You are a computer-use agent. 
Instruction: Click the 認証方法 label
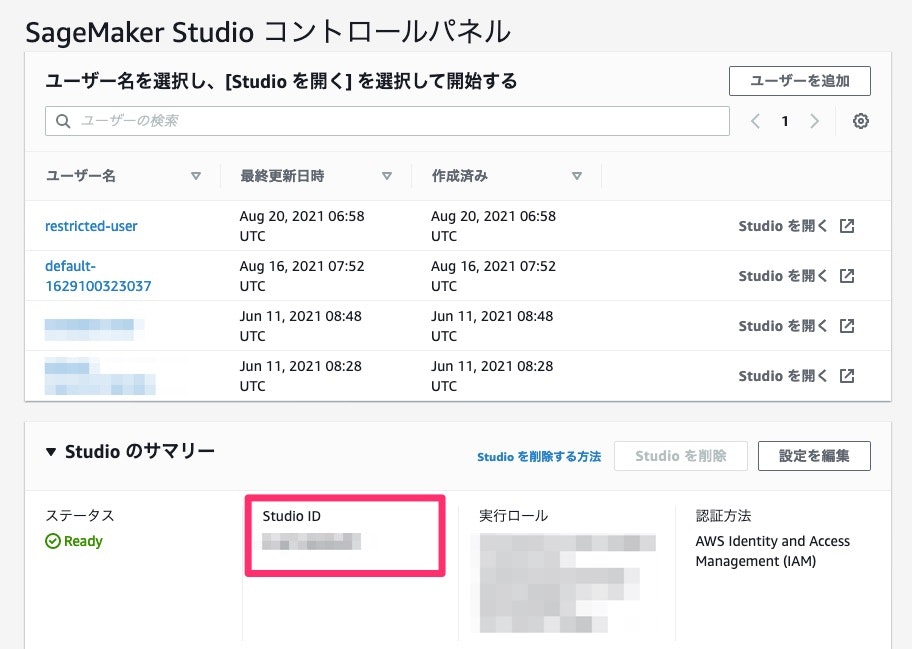pyautogui.click(x=723, y=516)
